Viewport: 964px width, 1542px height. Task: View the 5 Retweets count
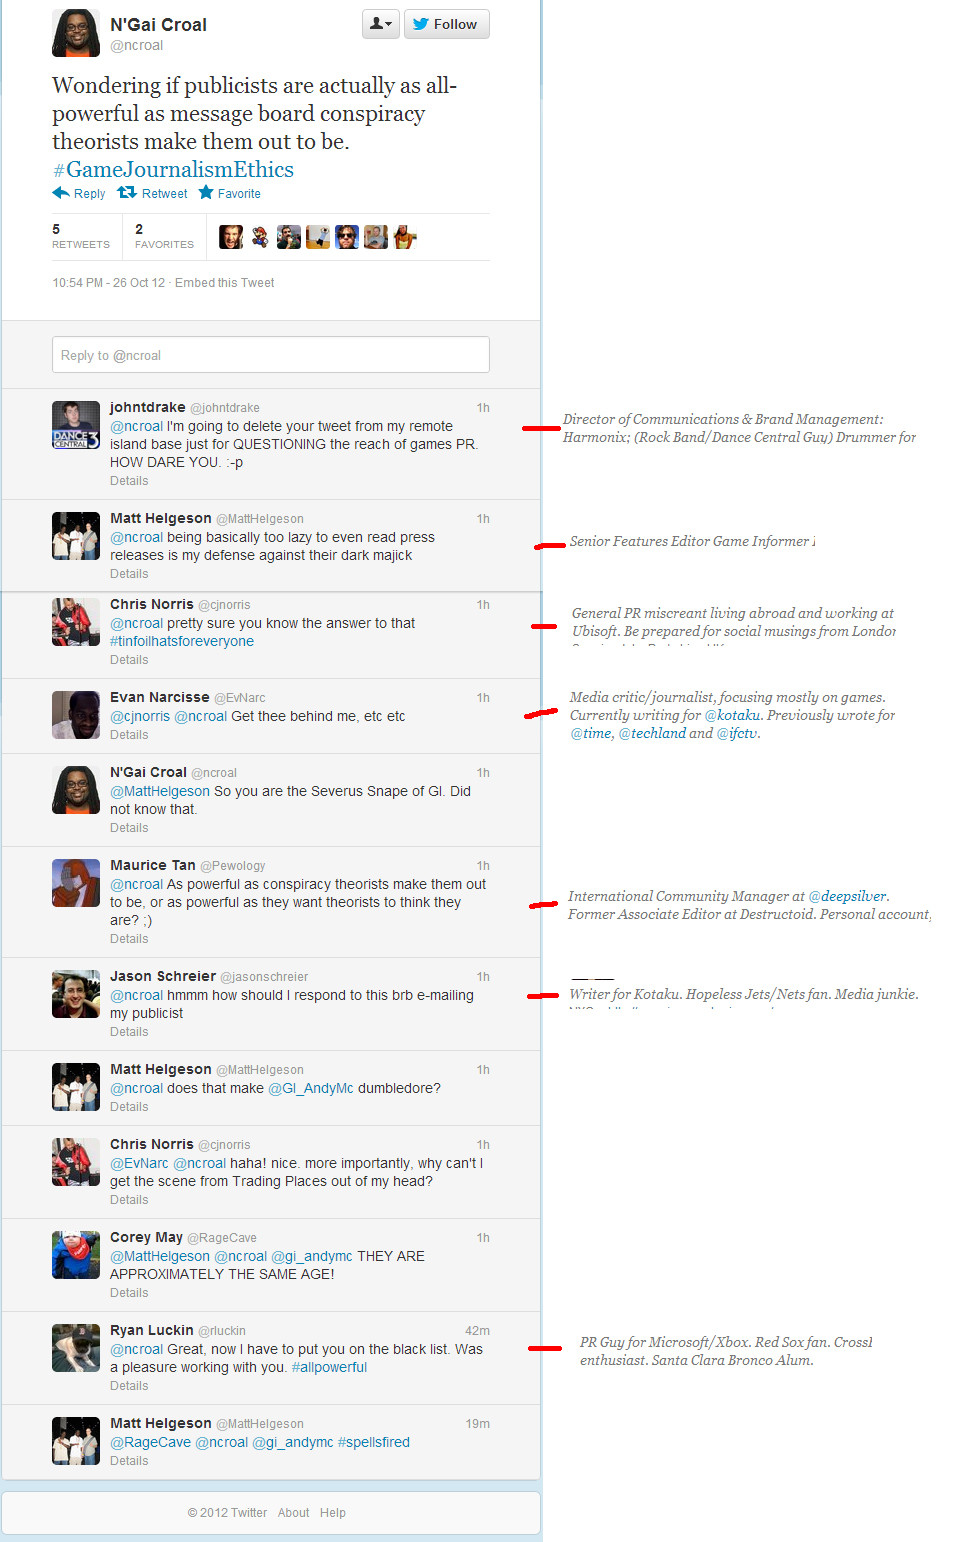[81, 236]
